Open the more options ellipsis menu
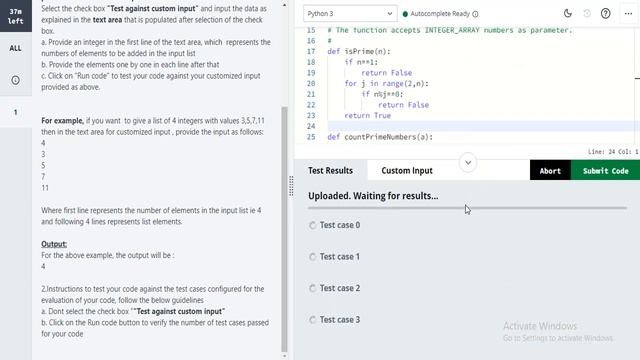The height and width of the screenshot is (360, 640). pos(628,13)
